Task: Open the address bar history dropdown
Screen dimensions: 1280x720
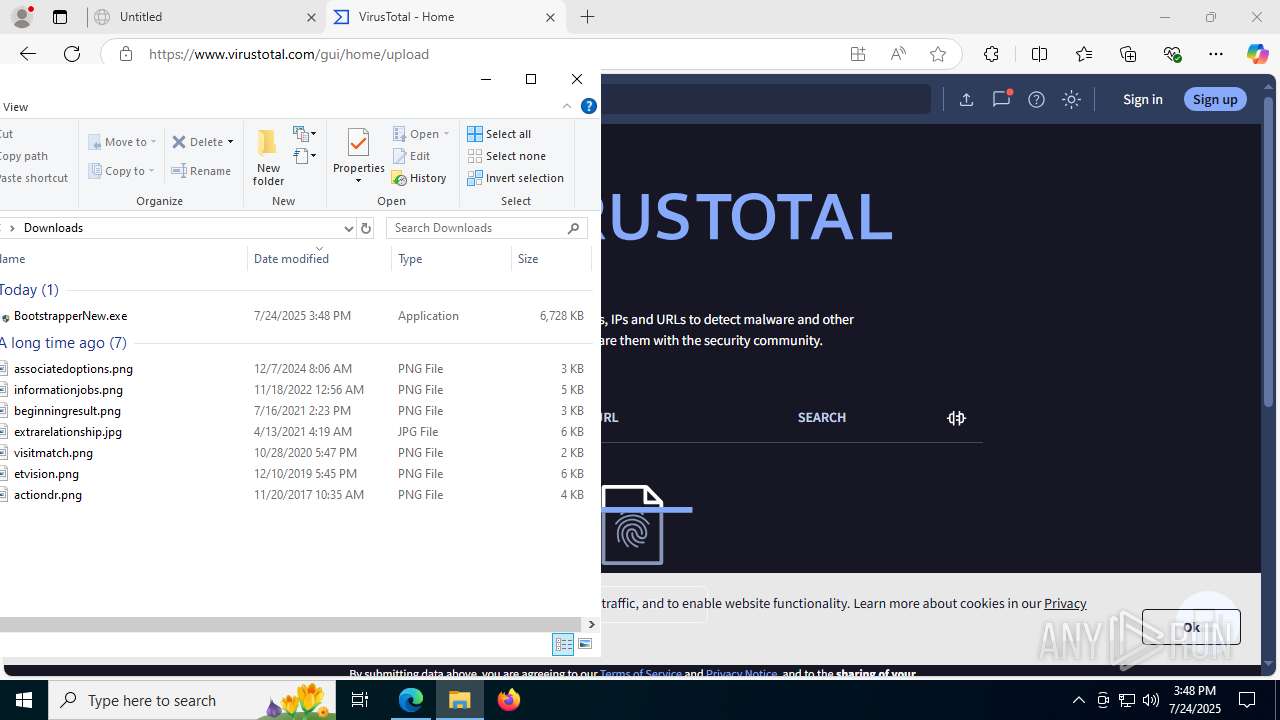Action: click(x=348, y=228)
